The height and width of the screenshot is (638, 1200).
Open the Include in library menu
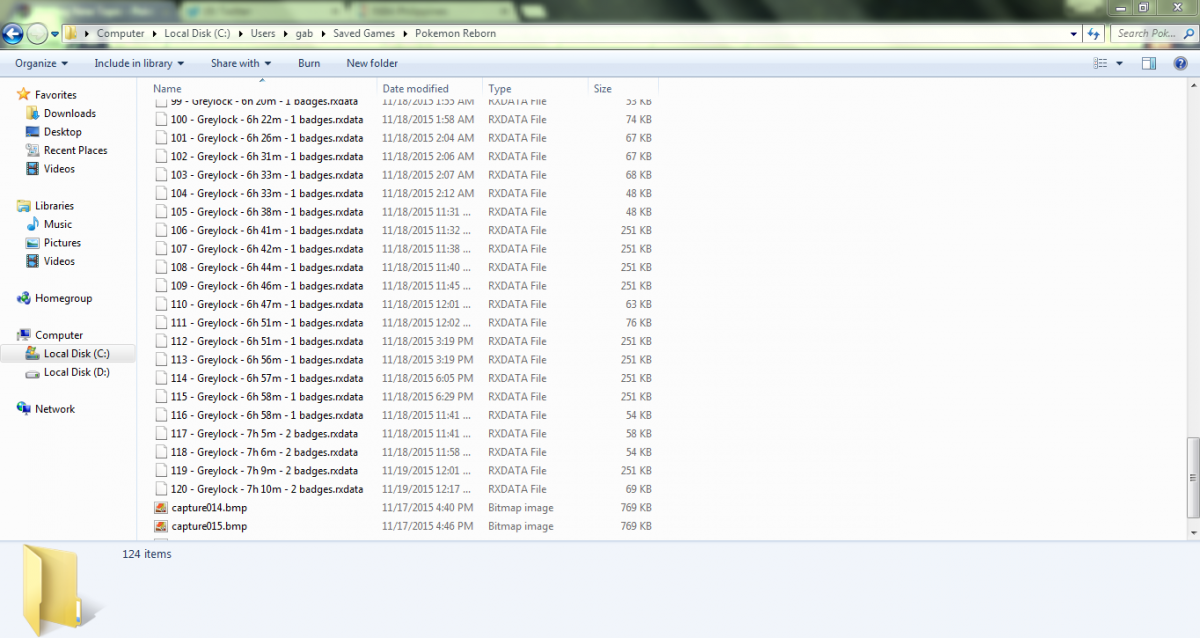[x=139, y=63]
